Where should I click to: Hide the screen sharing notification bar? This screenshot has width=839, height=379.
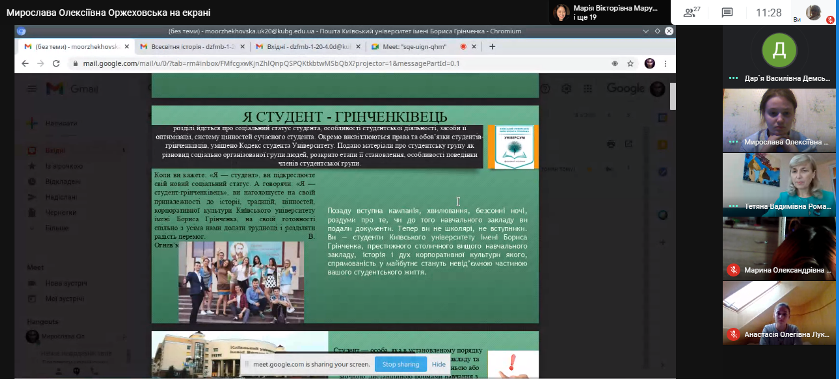coord(438,364)
